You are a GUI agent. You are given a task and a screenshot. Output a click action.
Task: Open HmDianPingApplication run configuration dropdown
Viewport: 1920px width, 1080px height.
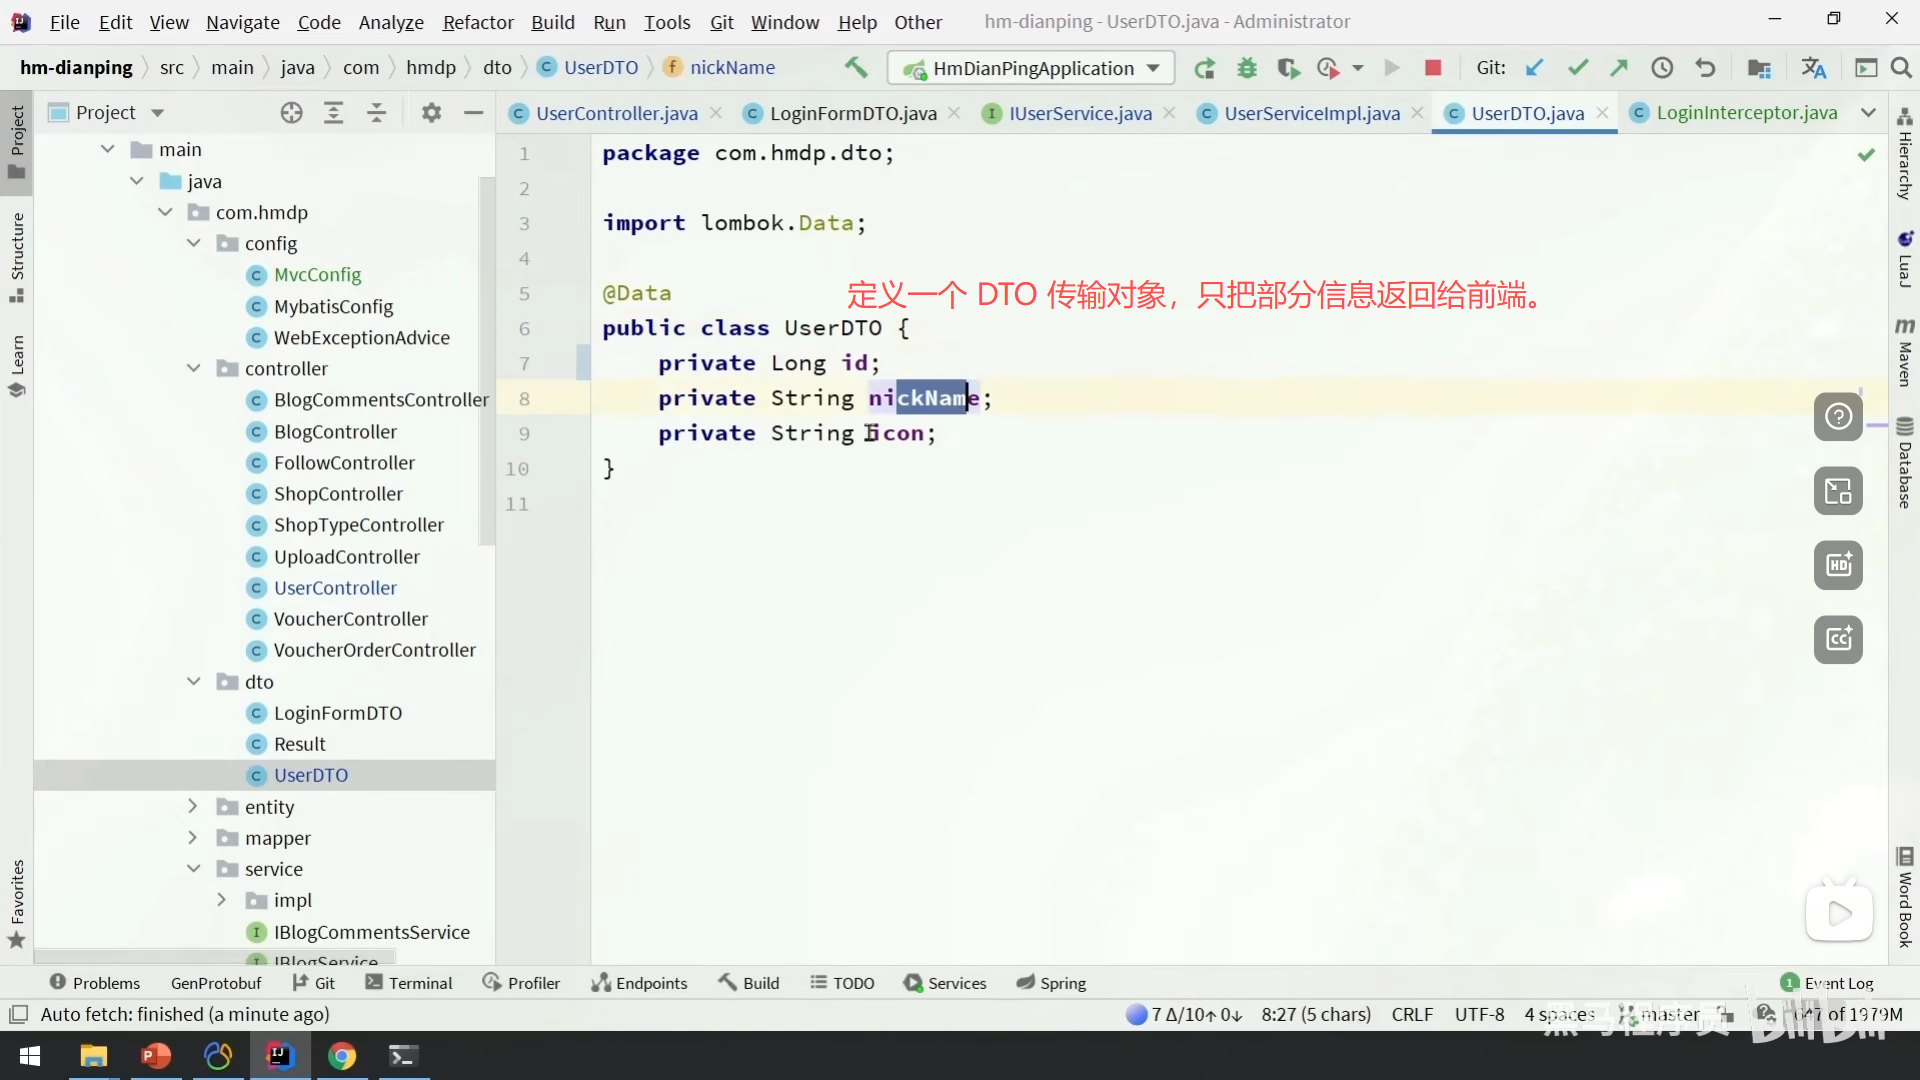[x=1034, y=68]
